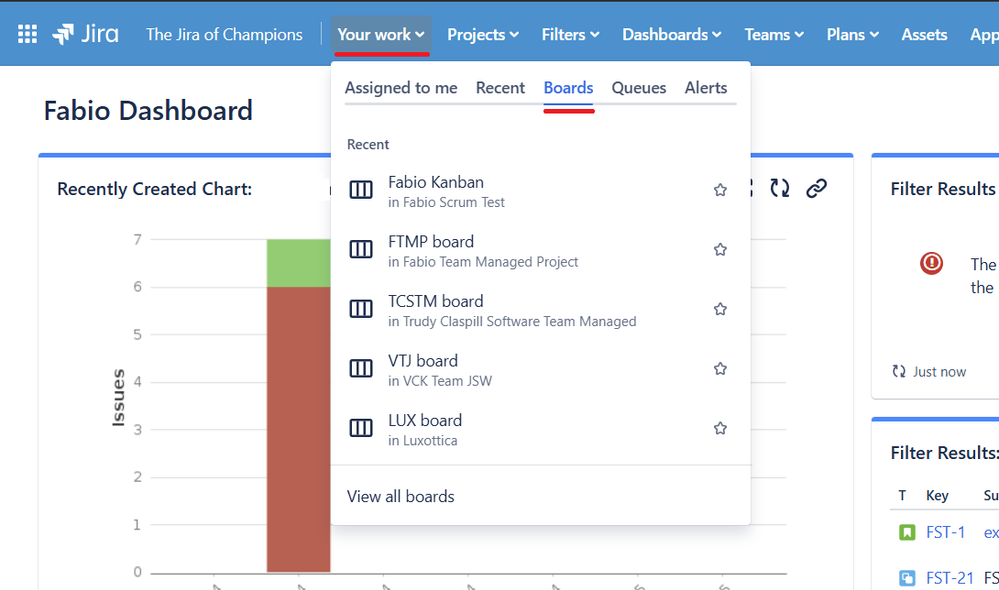Click the Jira logo
Viewport: 999px width, 590px height.
[85, 34]
